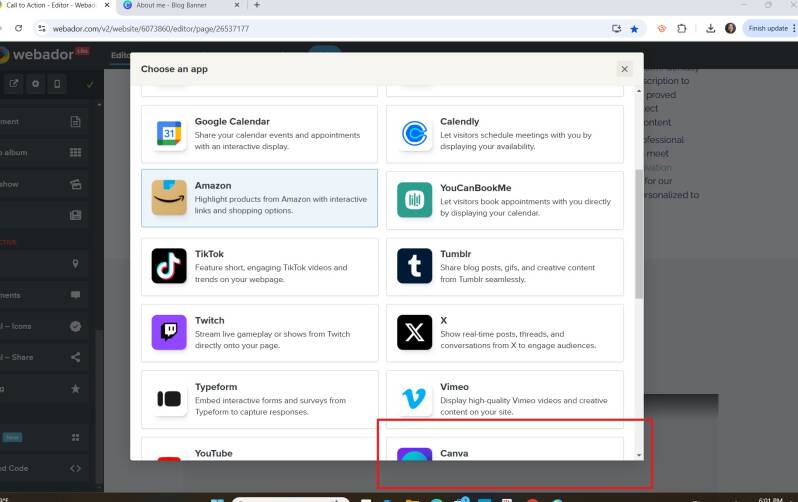Click the Vimeo title text
Screen dimensions: 798x502
click(454, 387)
